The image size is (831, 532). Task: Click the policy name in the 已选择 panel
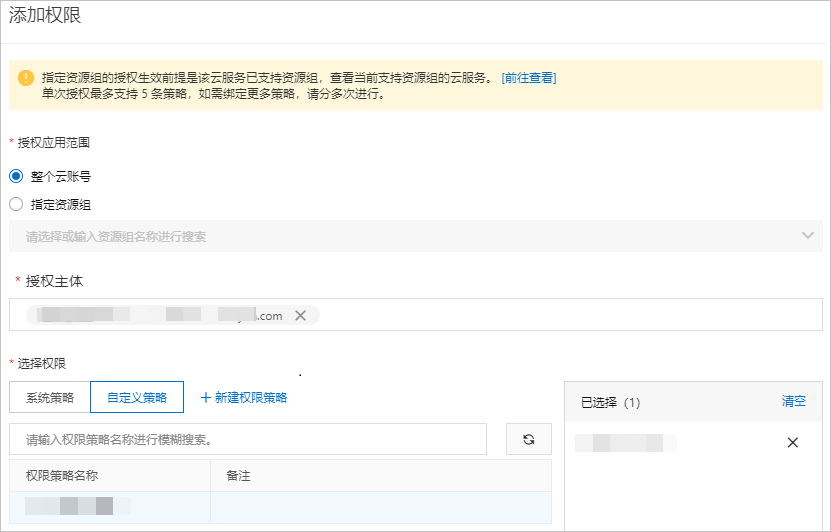626,443
